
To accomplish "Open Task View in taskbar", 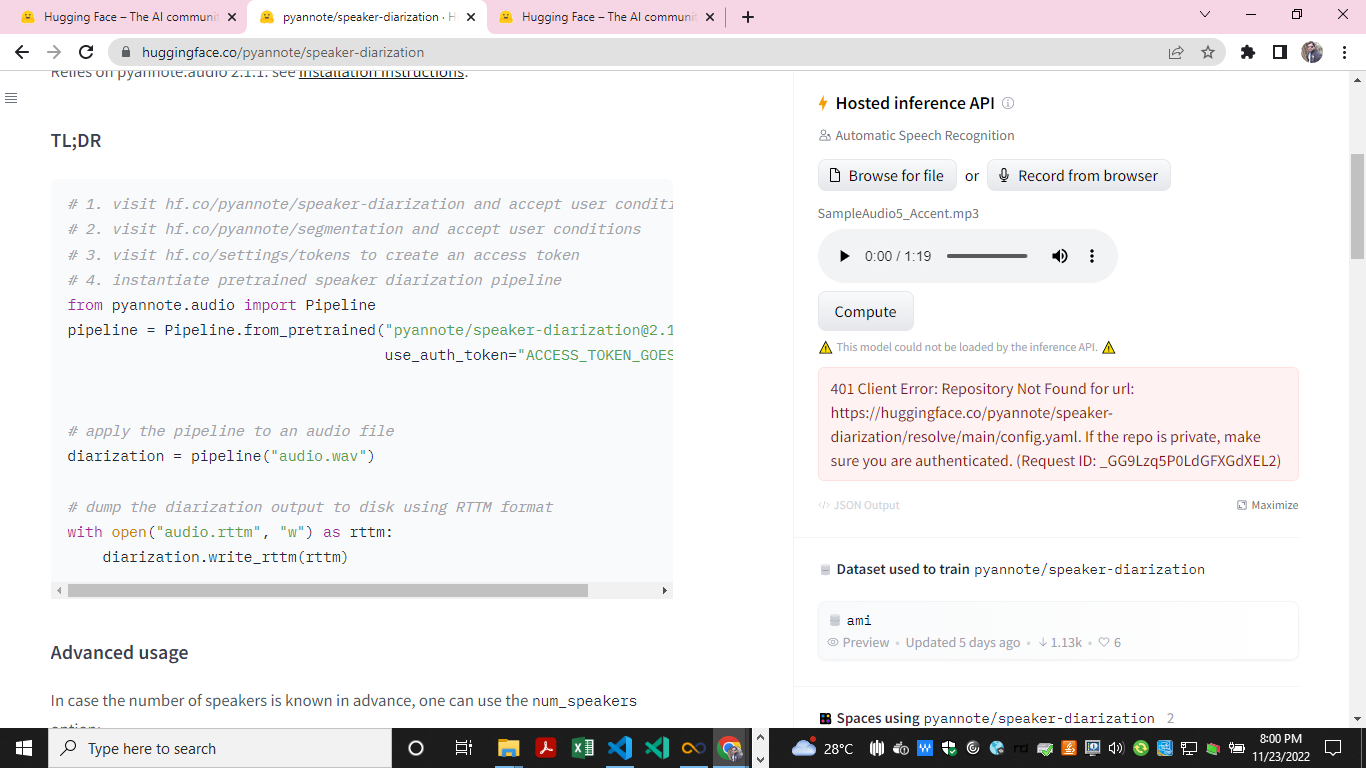I will tap(463, 748).
